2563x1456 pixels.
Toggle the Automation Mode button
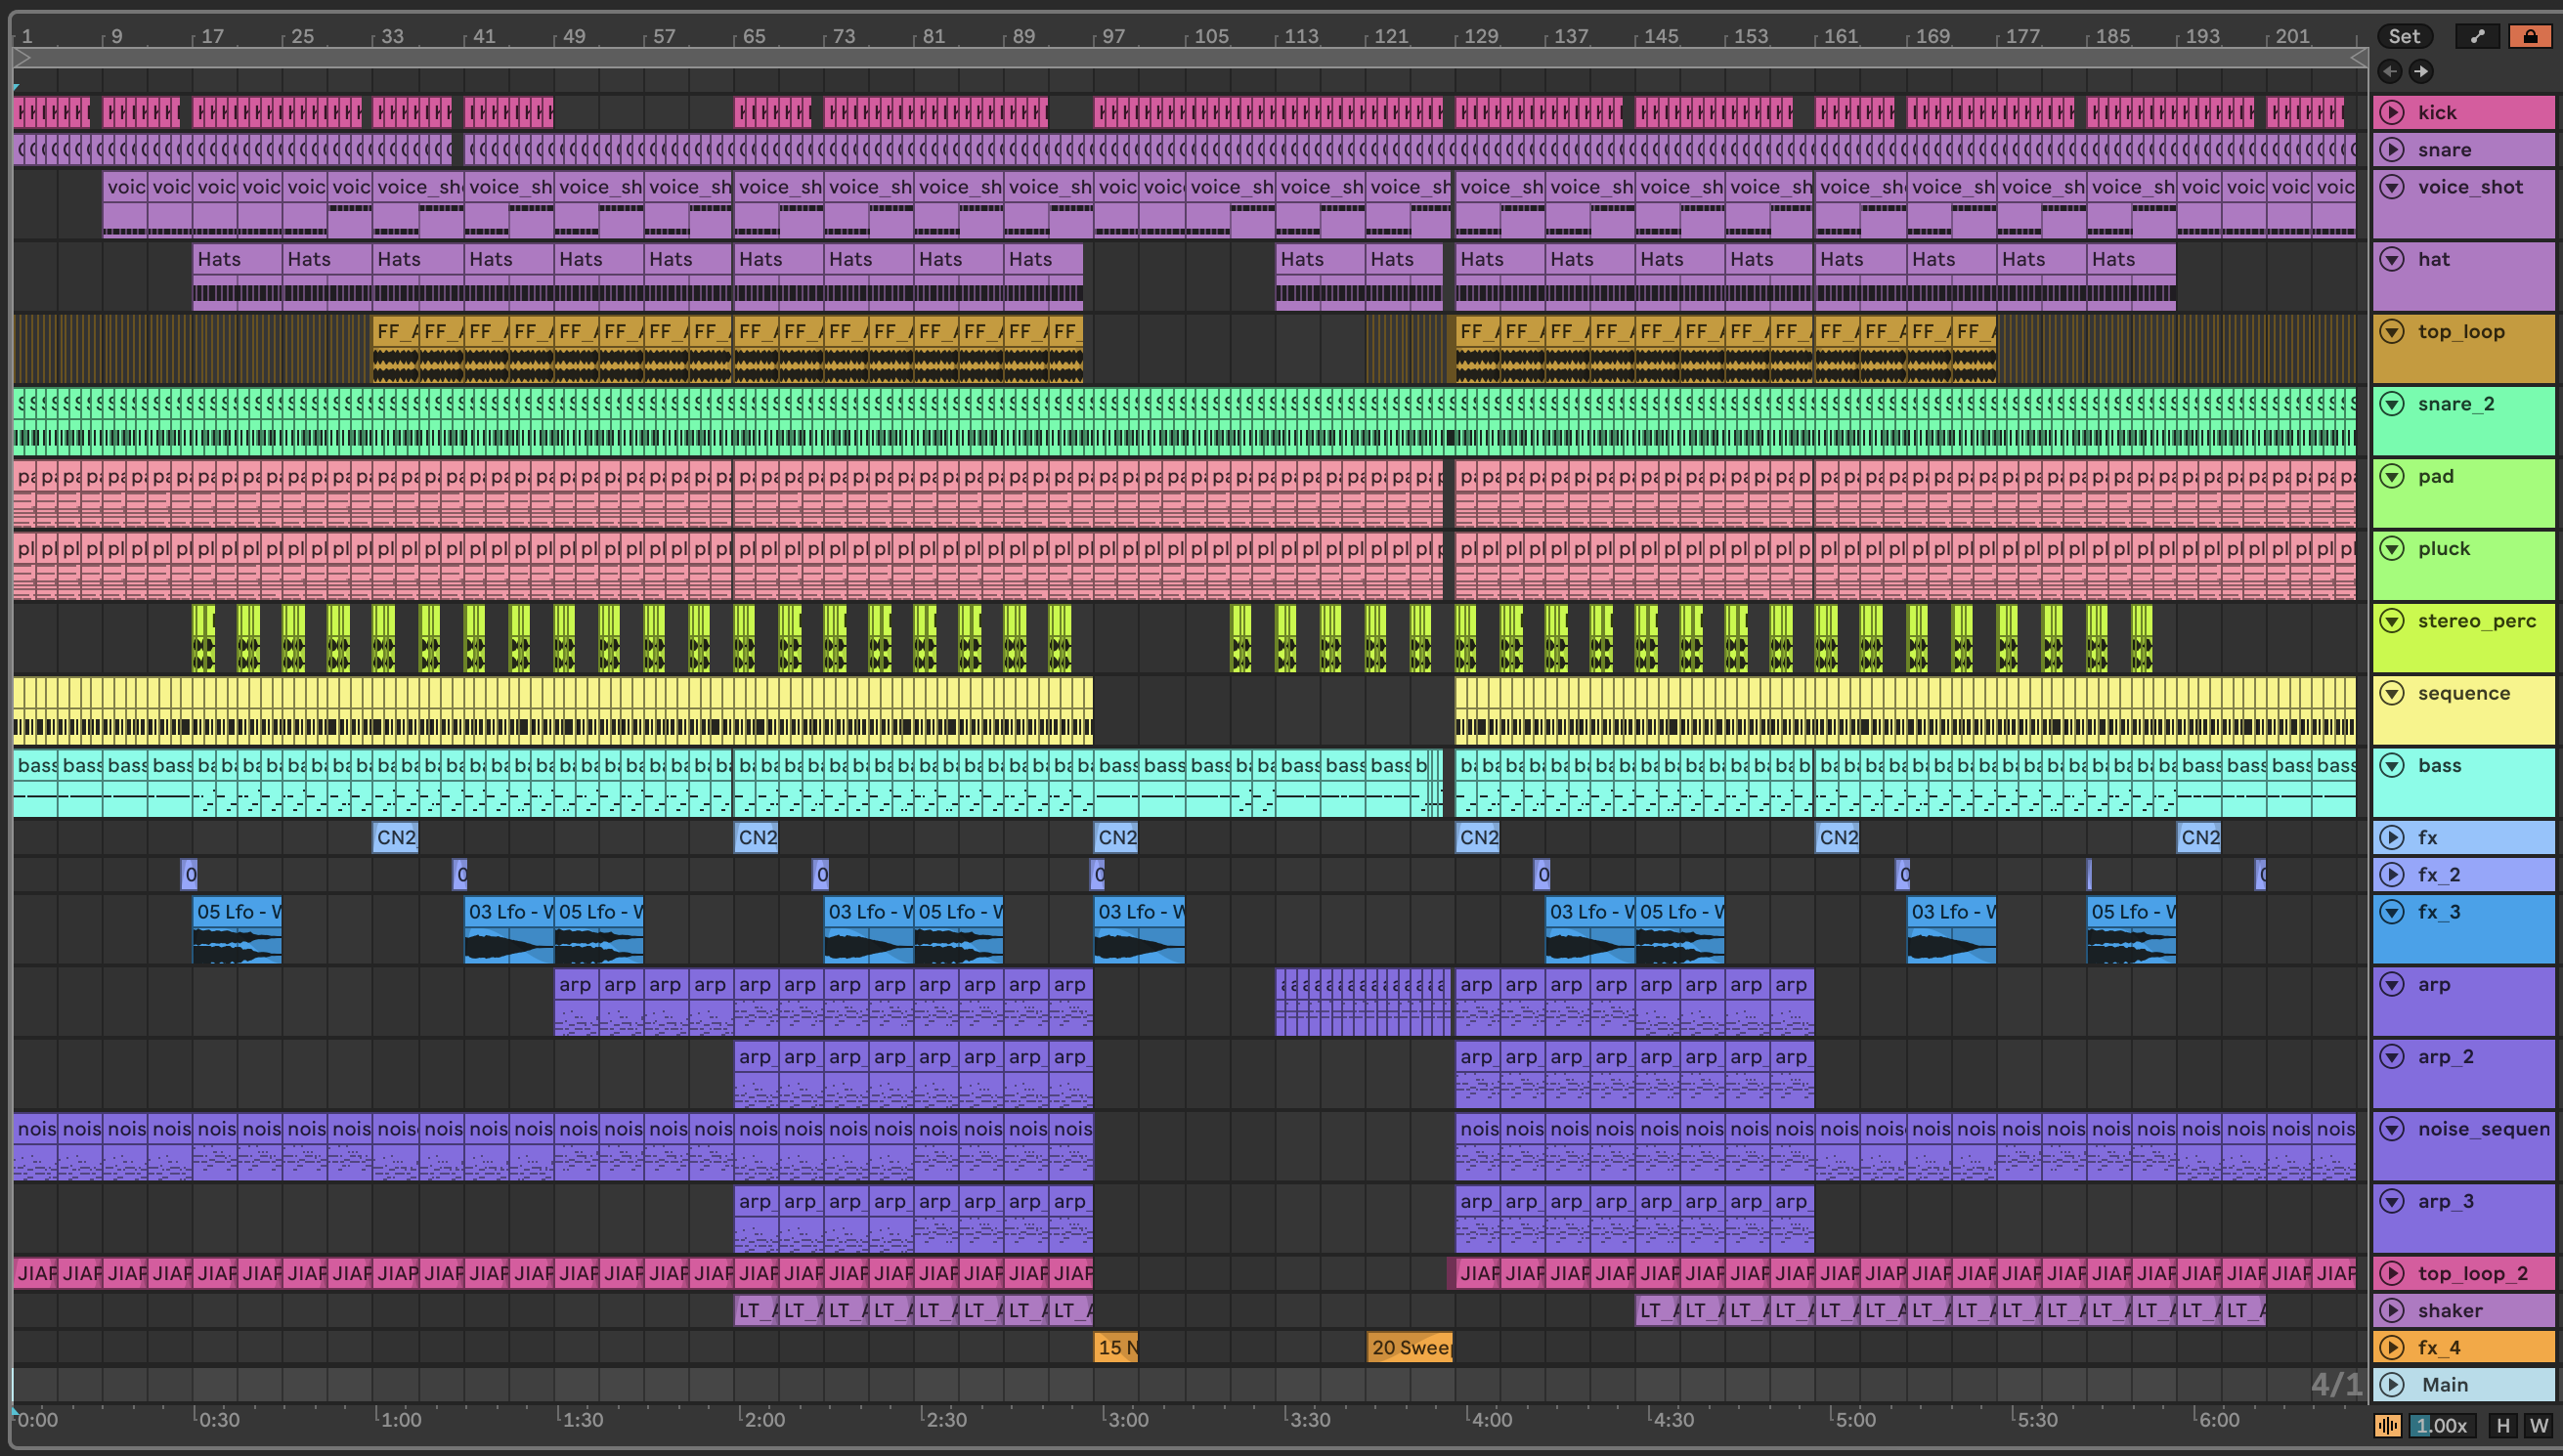tap(2477, 37)
